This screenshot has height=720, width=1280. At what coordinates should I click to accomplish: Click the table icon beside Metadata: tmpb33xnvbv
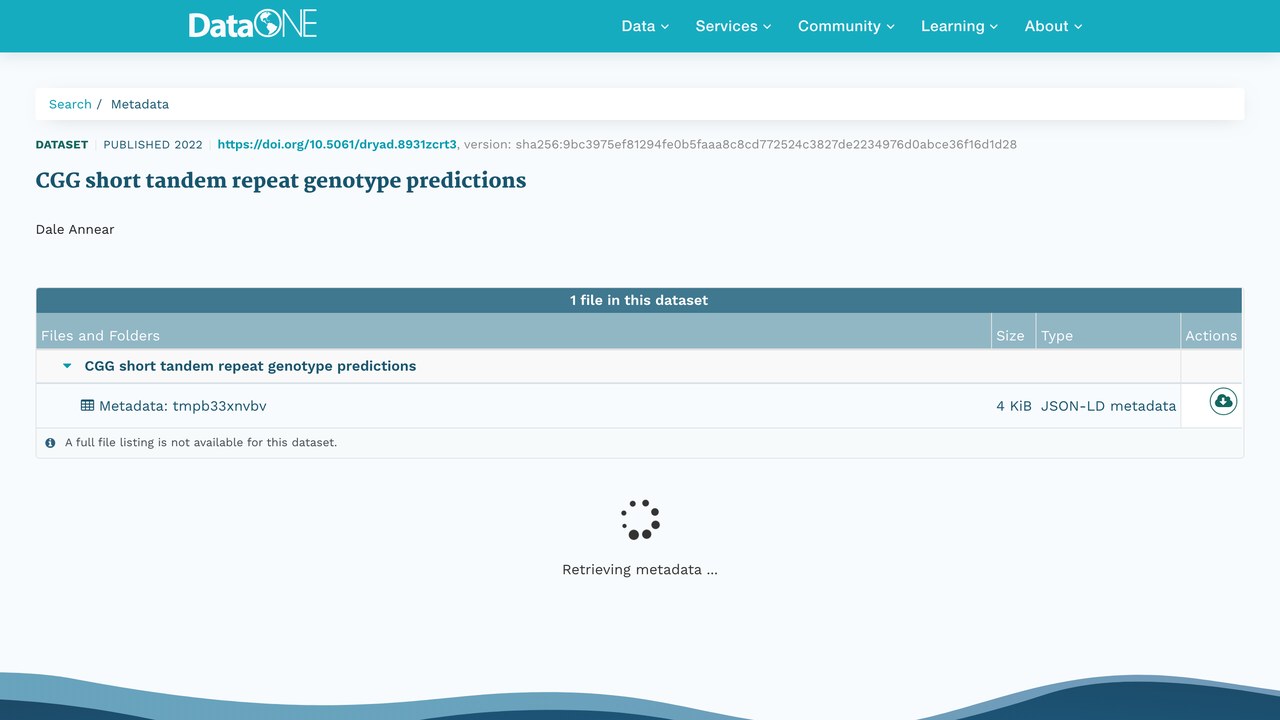point(88,406)
